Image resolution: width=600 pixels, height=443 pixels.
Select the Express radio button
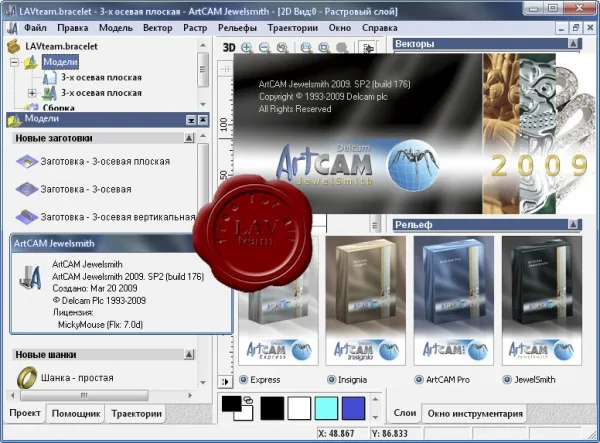pyautogui.click(x=243, y=380)
